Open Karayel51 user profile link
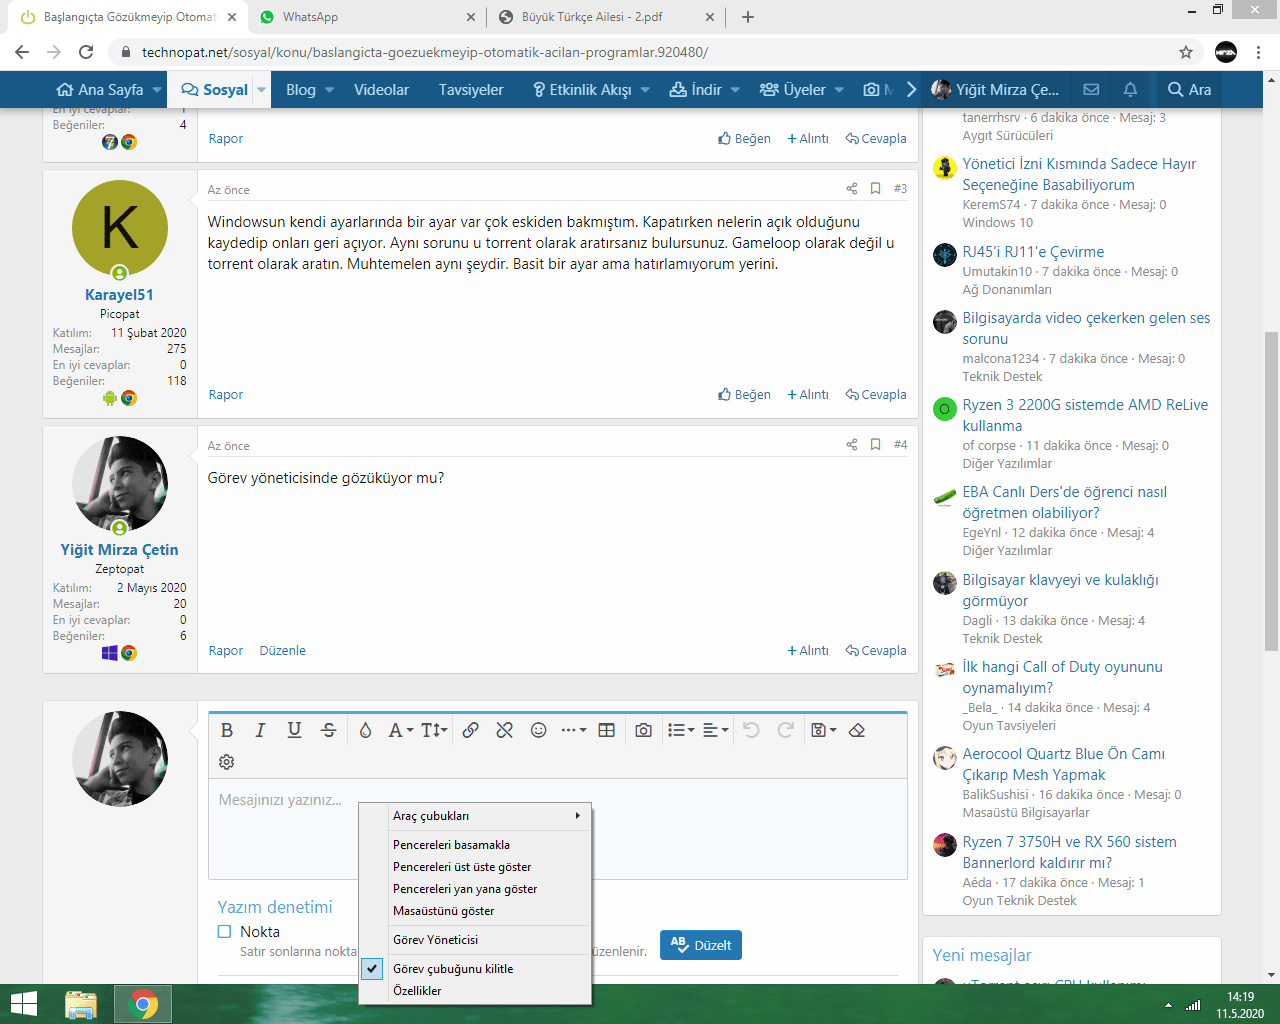Viewport: 1280px width, 1024px height. point(119,295)
